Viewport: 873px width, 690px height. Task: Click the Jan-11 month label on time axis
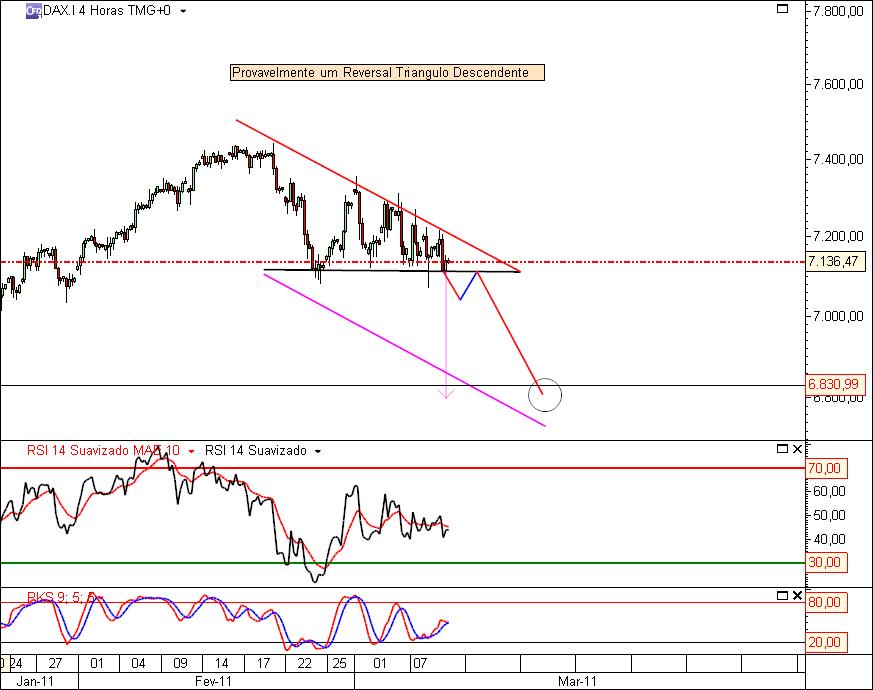[x=35, y=682]
